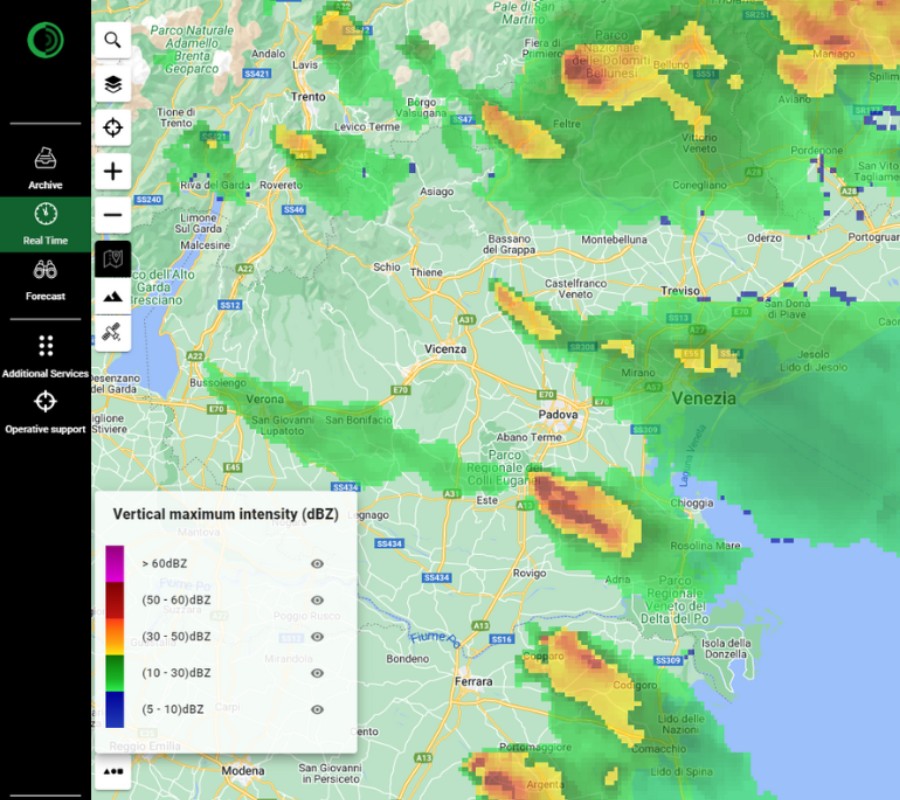This screenshot has height=800, width=900.
Task: Click the orange-yellow (30 - 50)dBZ swatch
Action: (115, 636)
